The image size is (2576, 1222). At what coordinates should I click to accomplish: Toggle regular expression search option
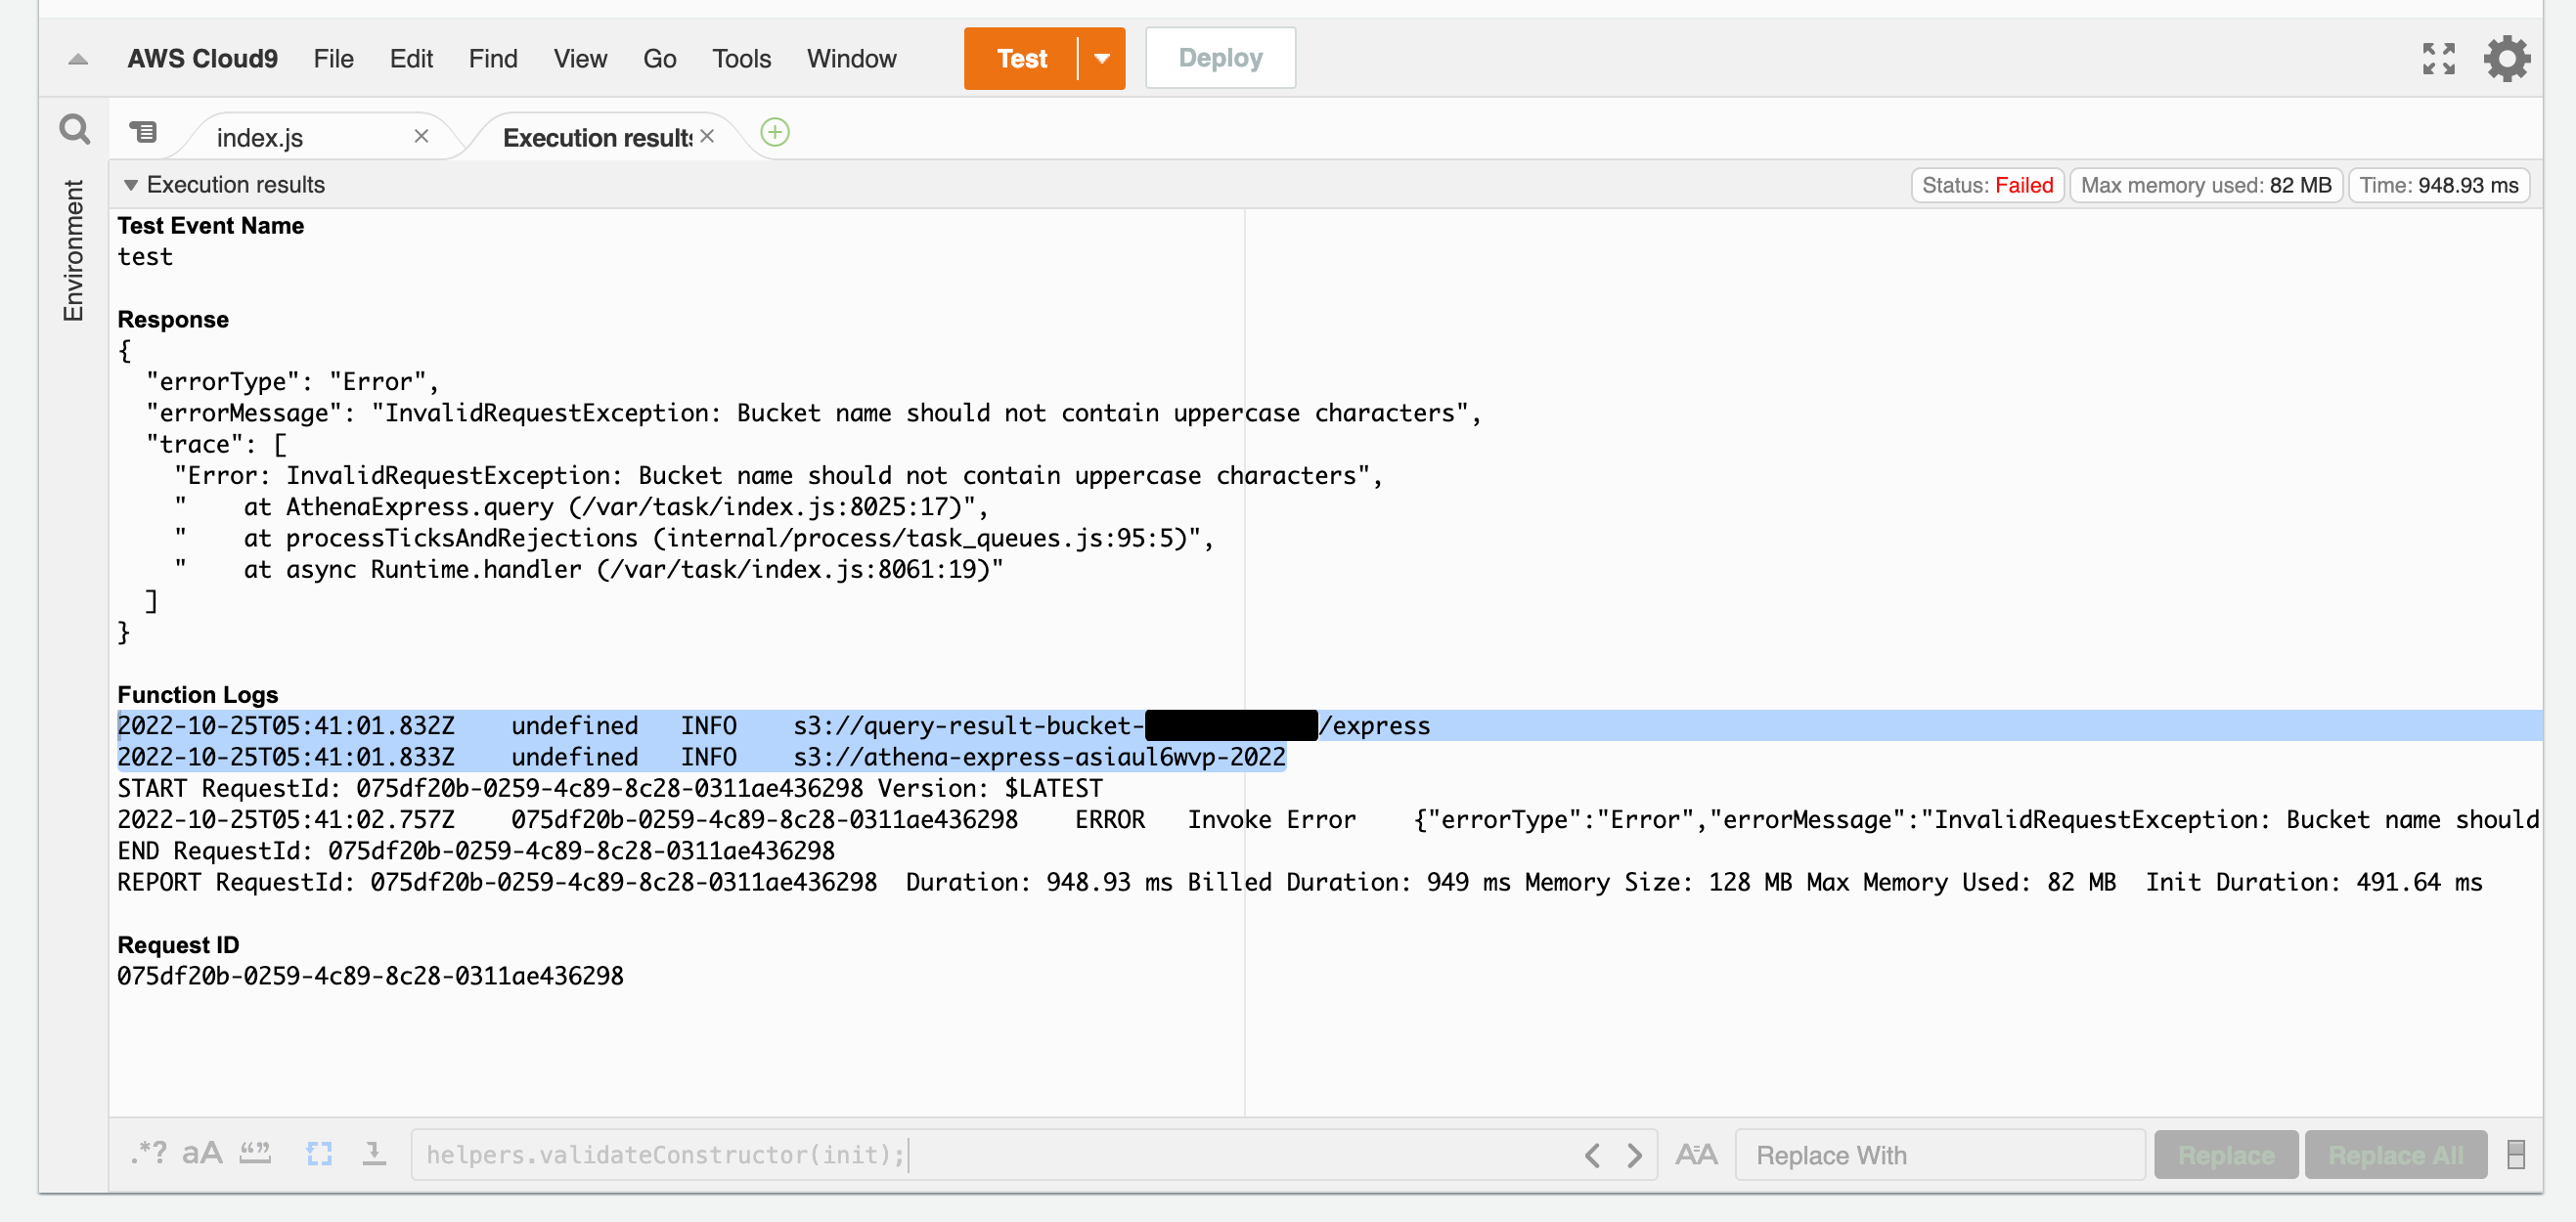click(148, 1153)
